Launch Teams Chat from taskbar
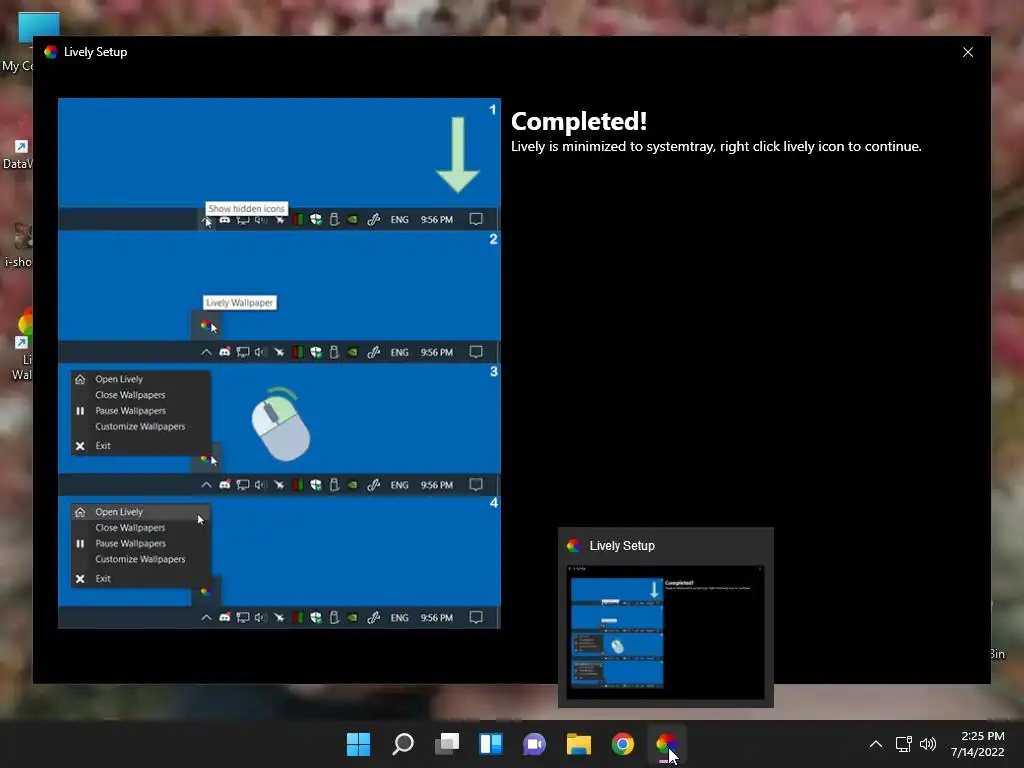1024x768 pixels. point(534,744)
